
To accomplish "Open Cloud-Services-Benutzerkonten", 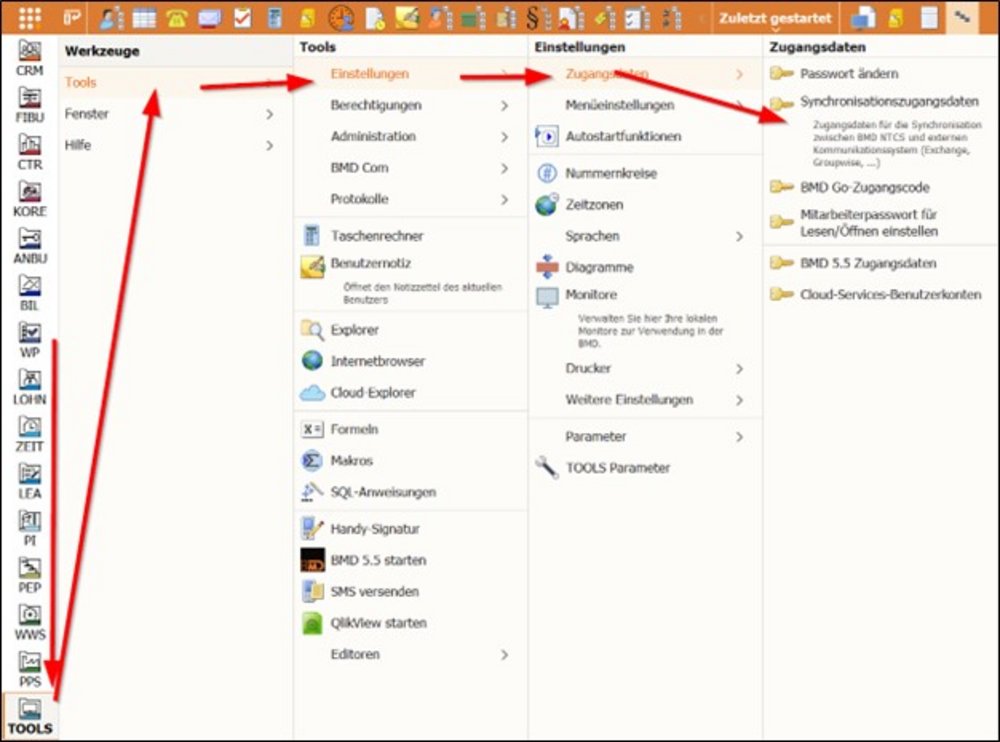I will pos(890,295).
